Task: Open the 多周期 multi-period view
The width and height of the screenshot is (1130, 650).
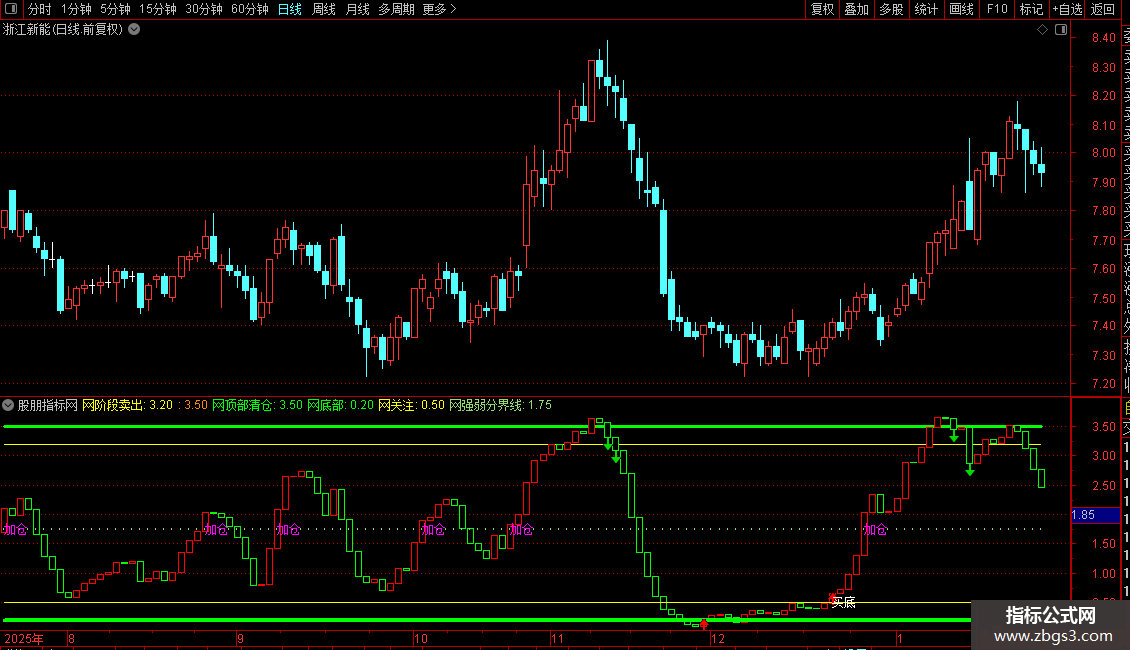Action: [396, 9]
